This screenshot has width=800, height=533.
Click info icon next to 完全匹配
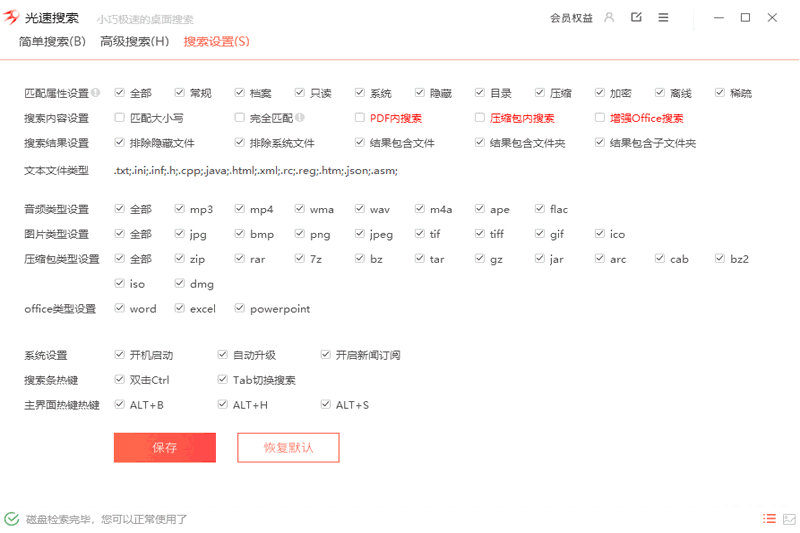click(x=298, y=117)
